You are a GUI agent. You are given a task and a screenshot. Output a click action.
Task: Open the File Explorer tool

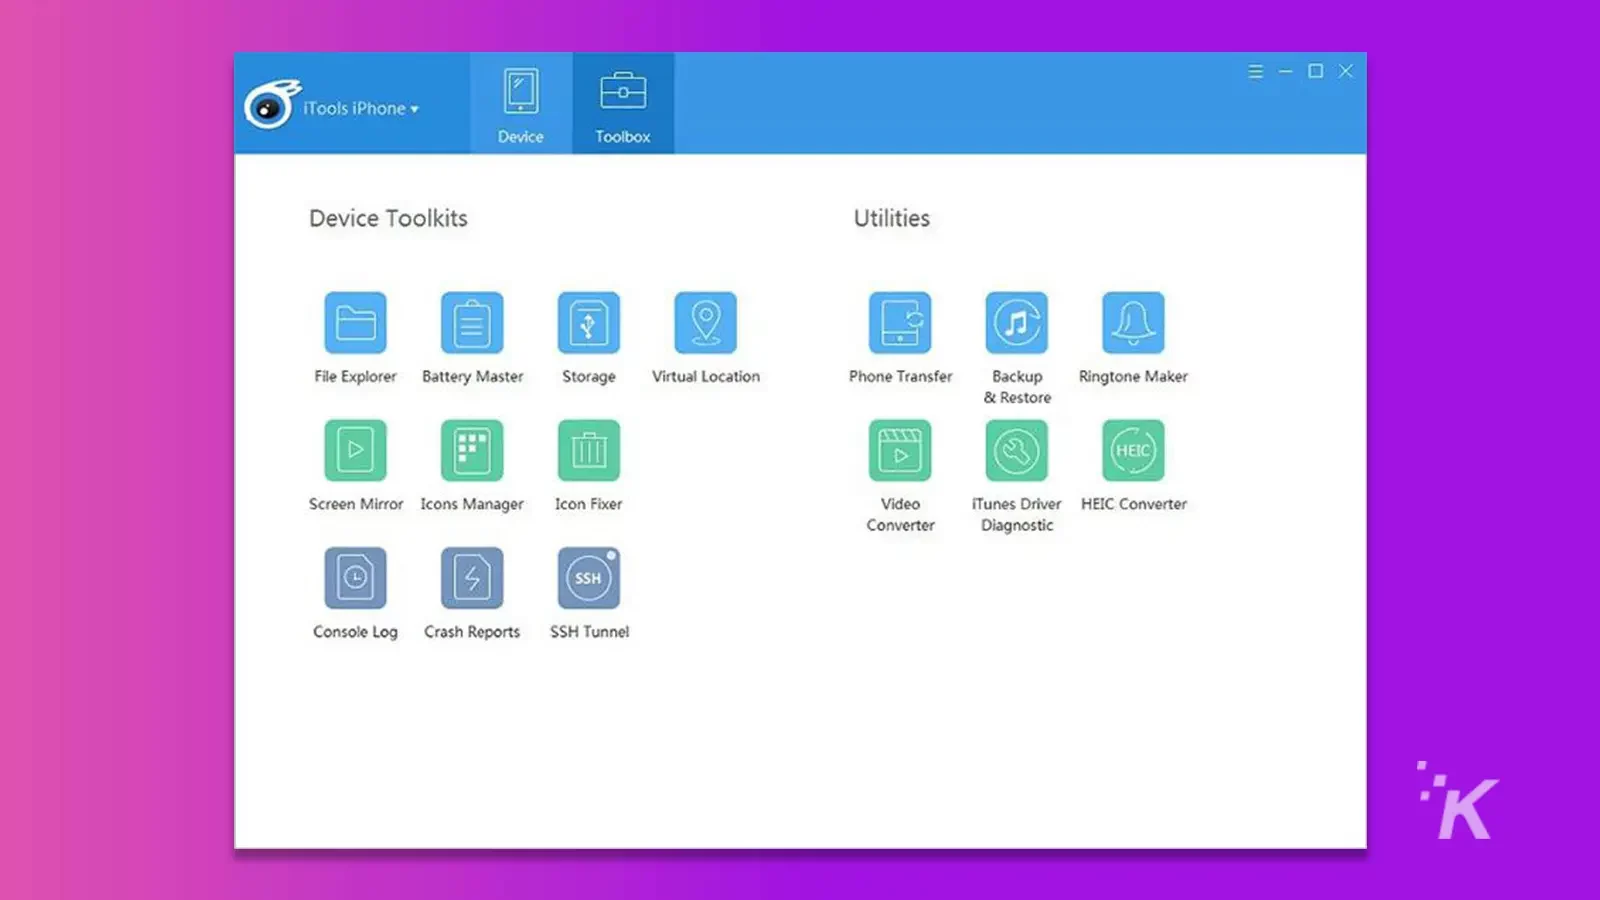[x=355, y=323]
